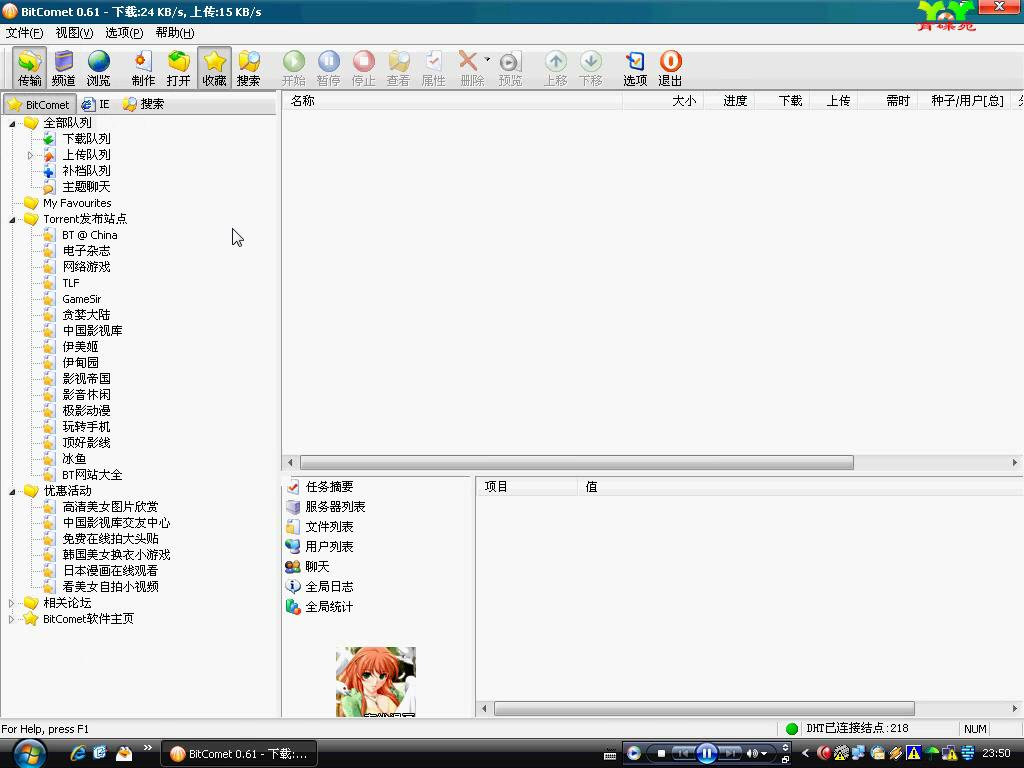
Task: Open the 视图(V) menu
Action: point(74,33)
